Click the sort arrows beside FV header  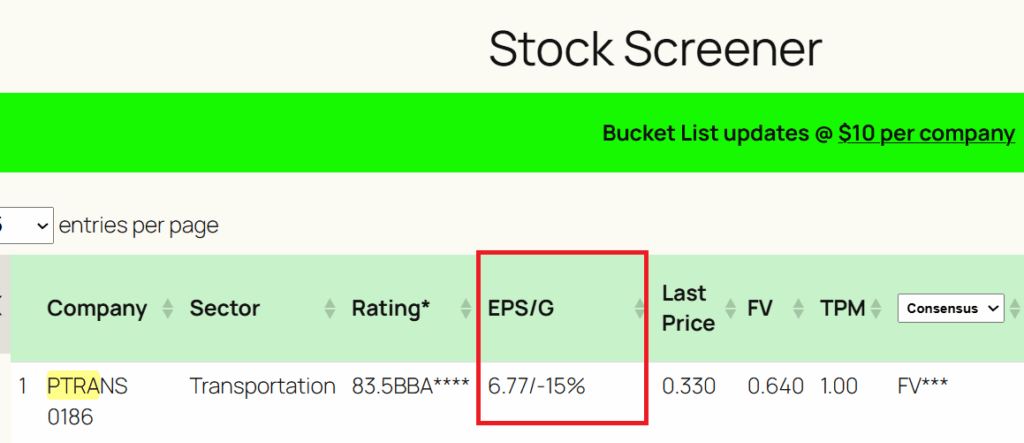point(796,309)
